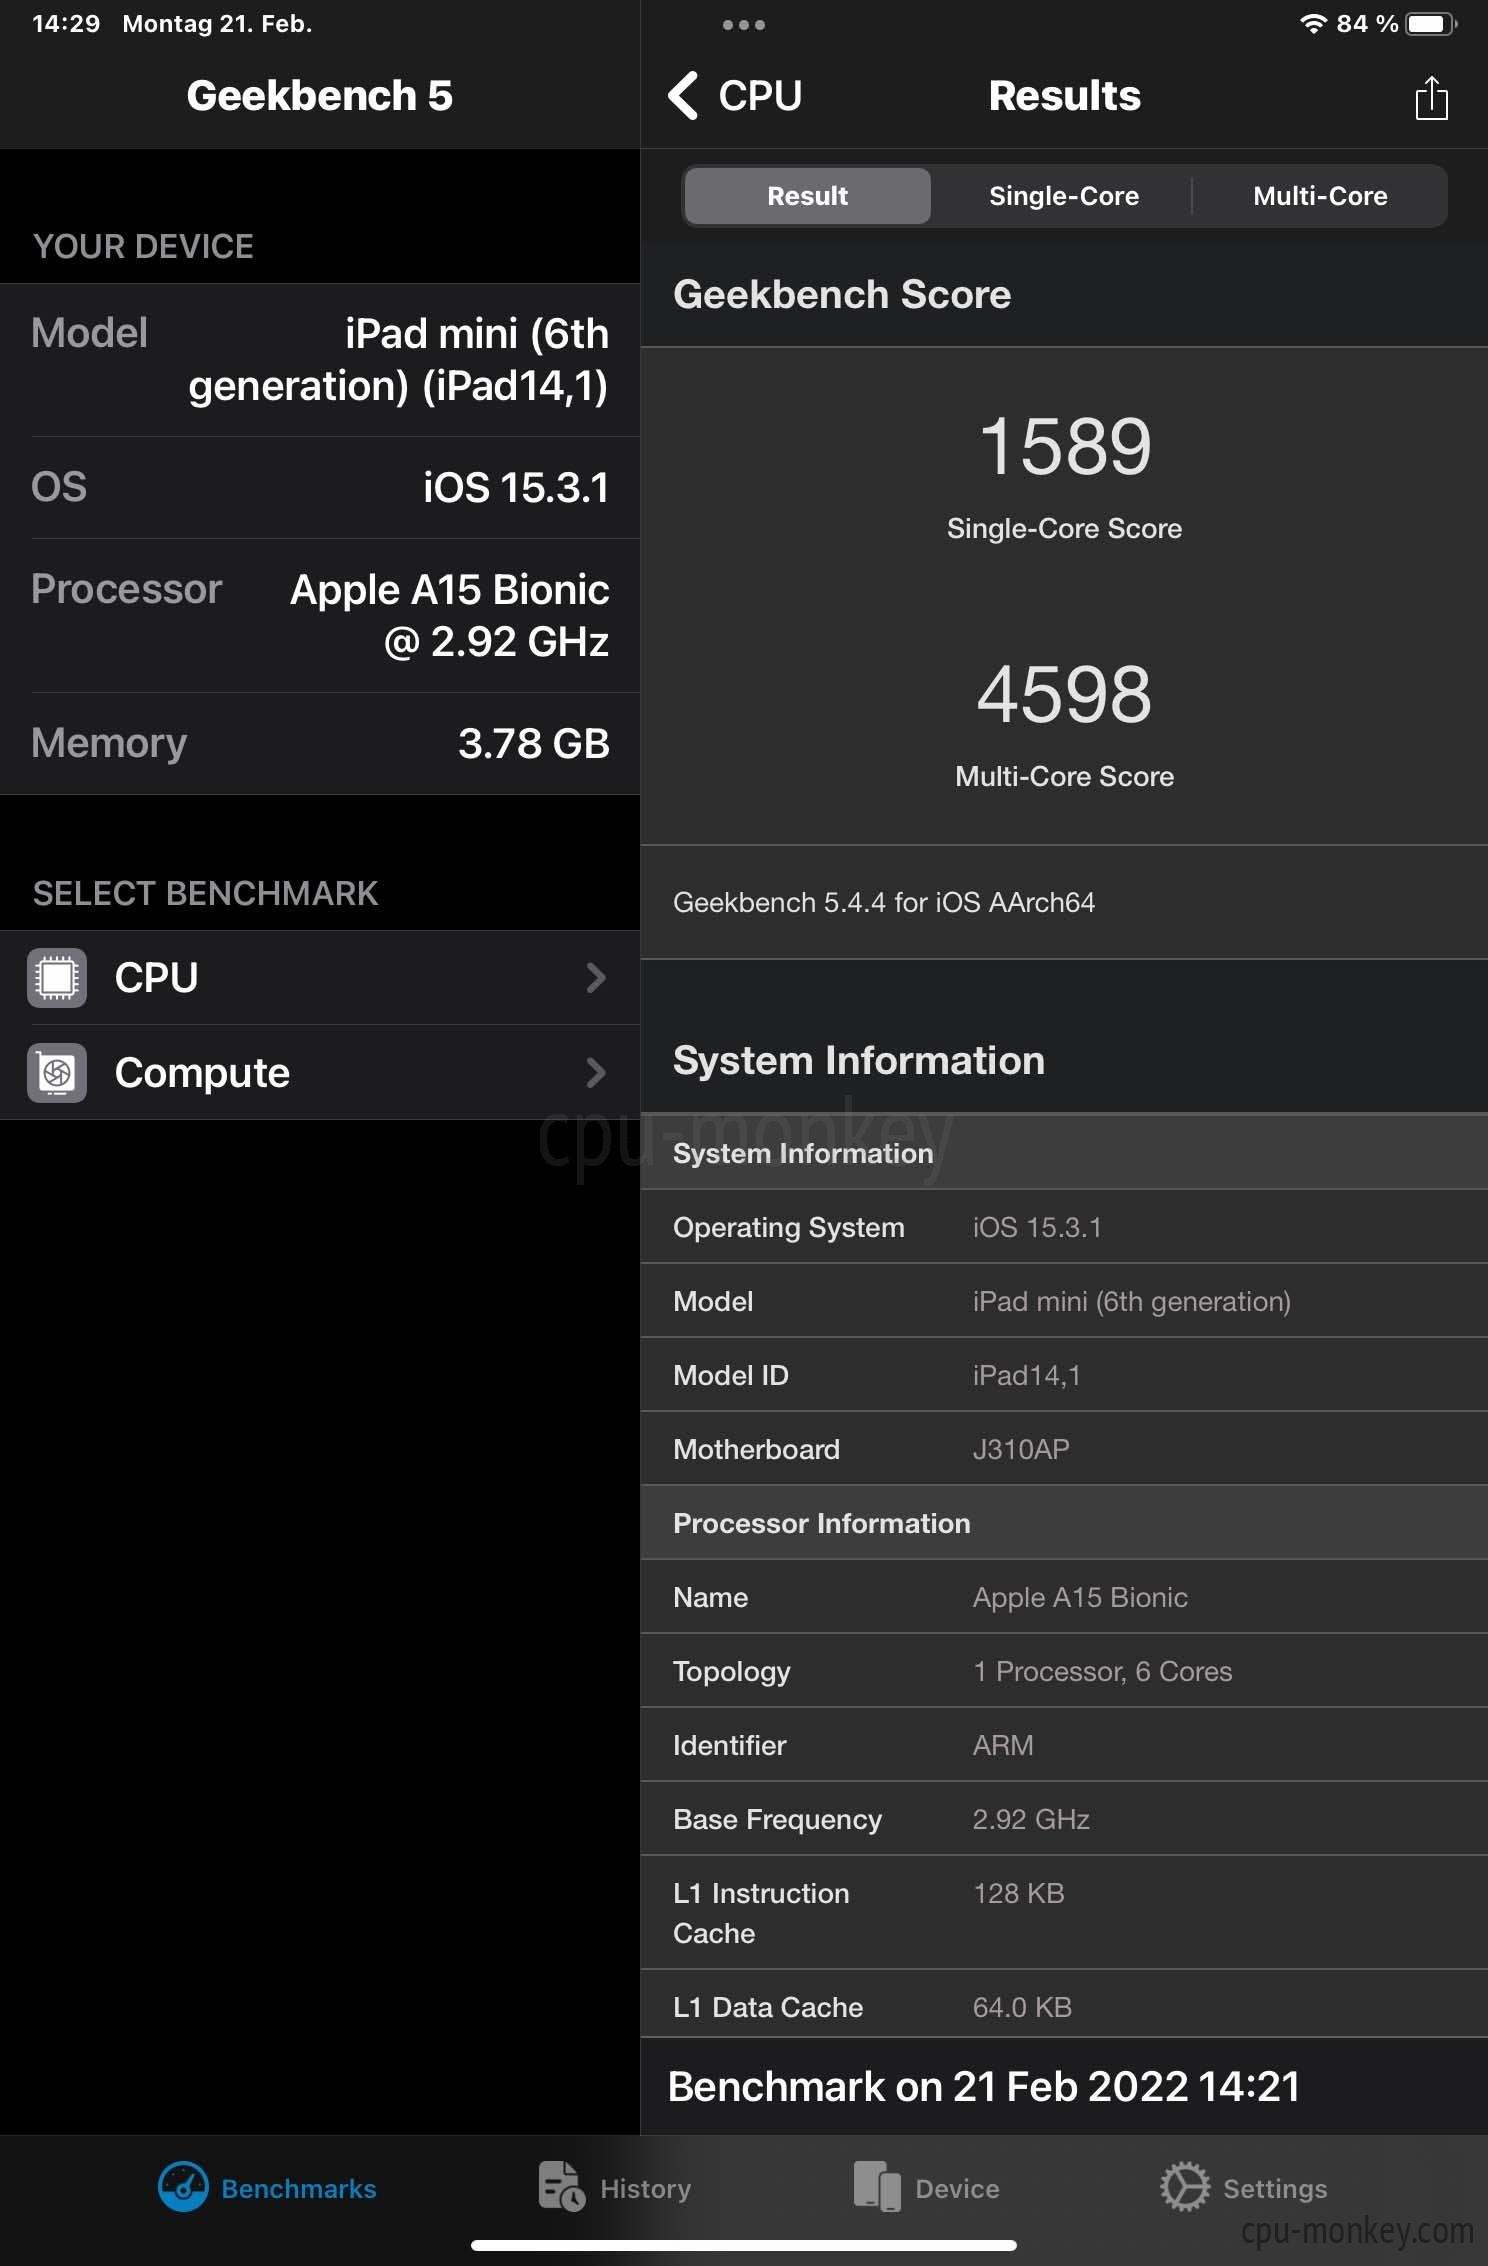Select the Compute benchmark label
The height and width of the screenshot is (2266, 1488).
(202, 1073)
